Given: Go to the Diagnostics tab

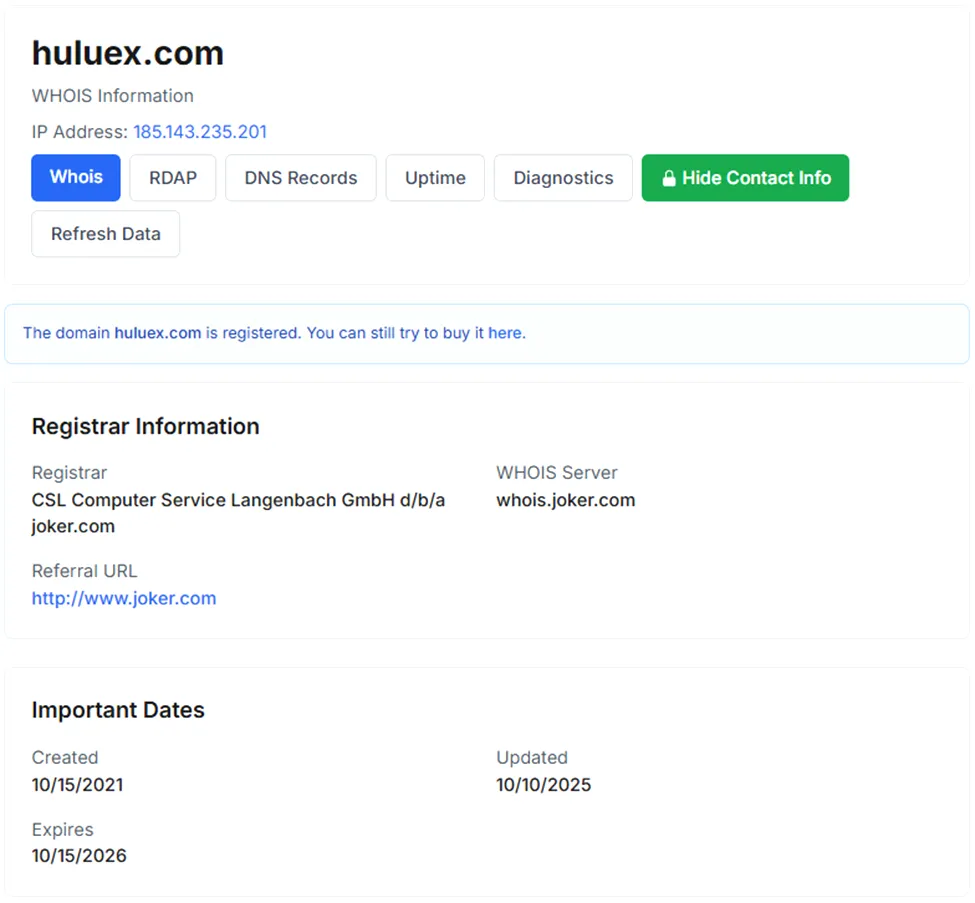Looking at the screenshot, I should [x=563, y=178].
